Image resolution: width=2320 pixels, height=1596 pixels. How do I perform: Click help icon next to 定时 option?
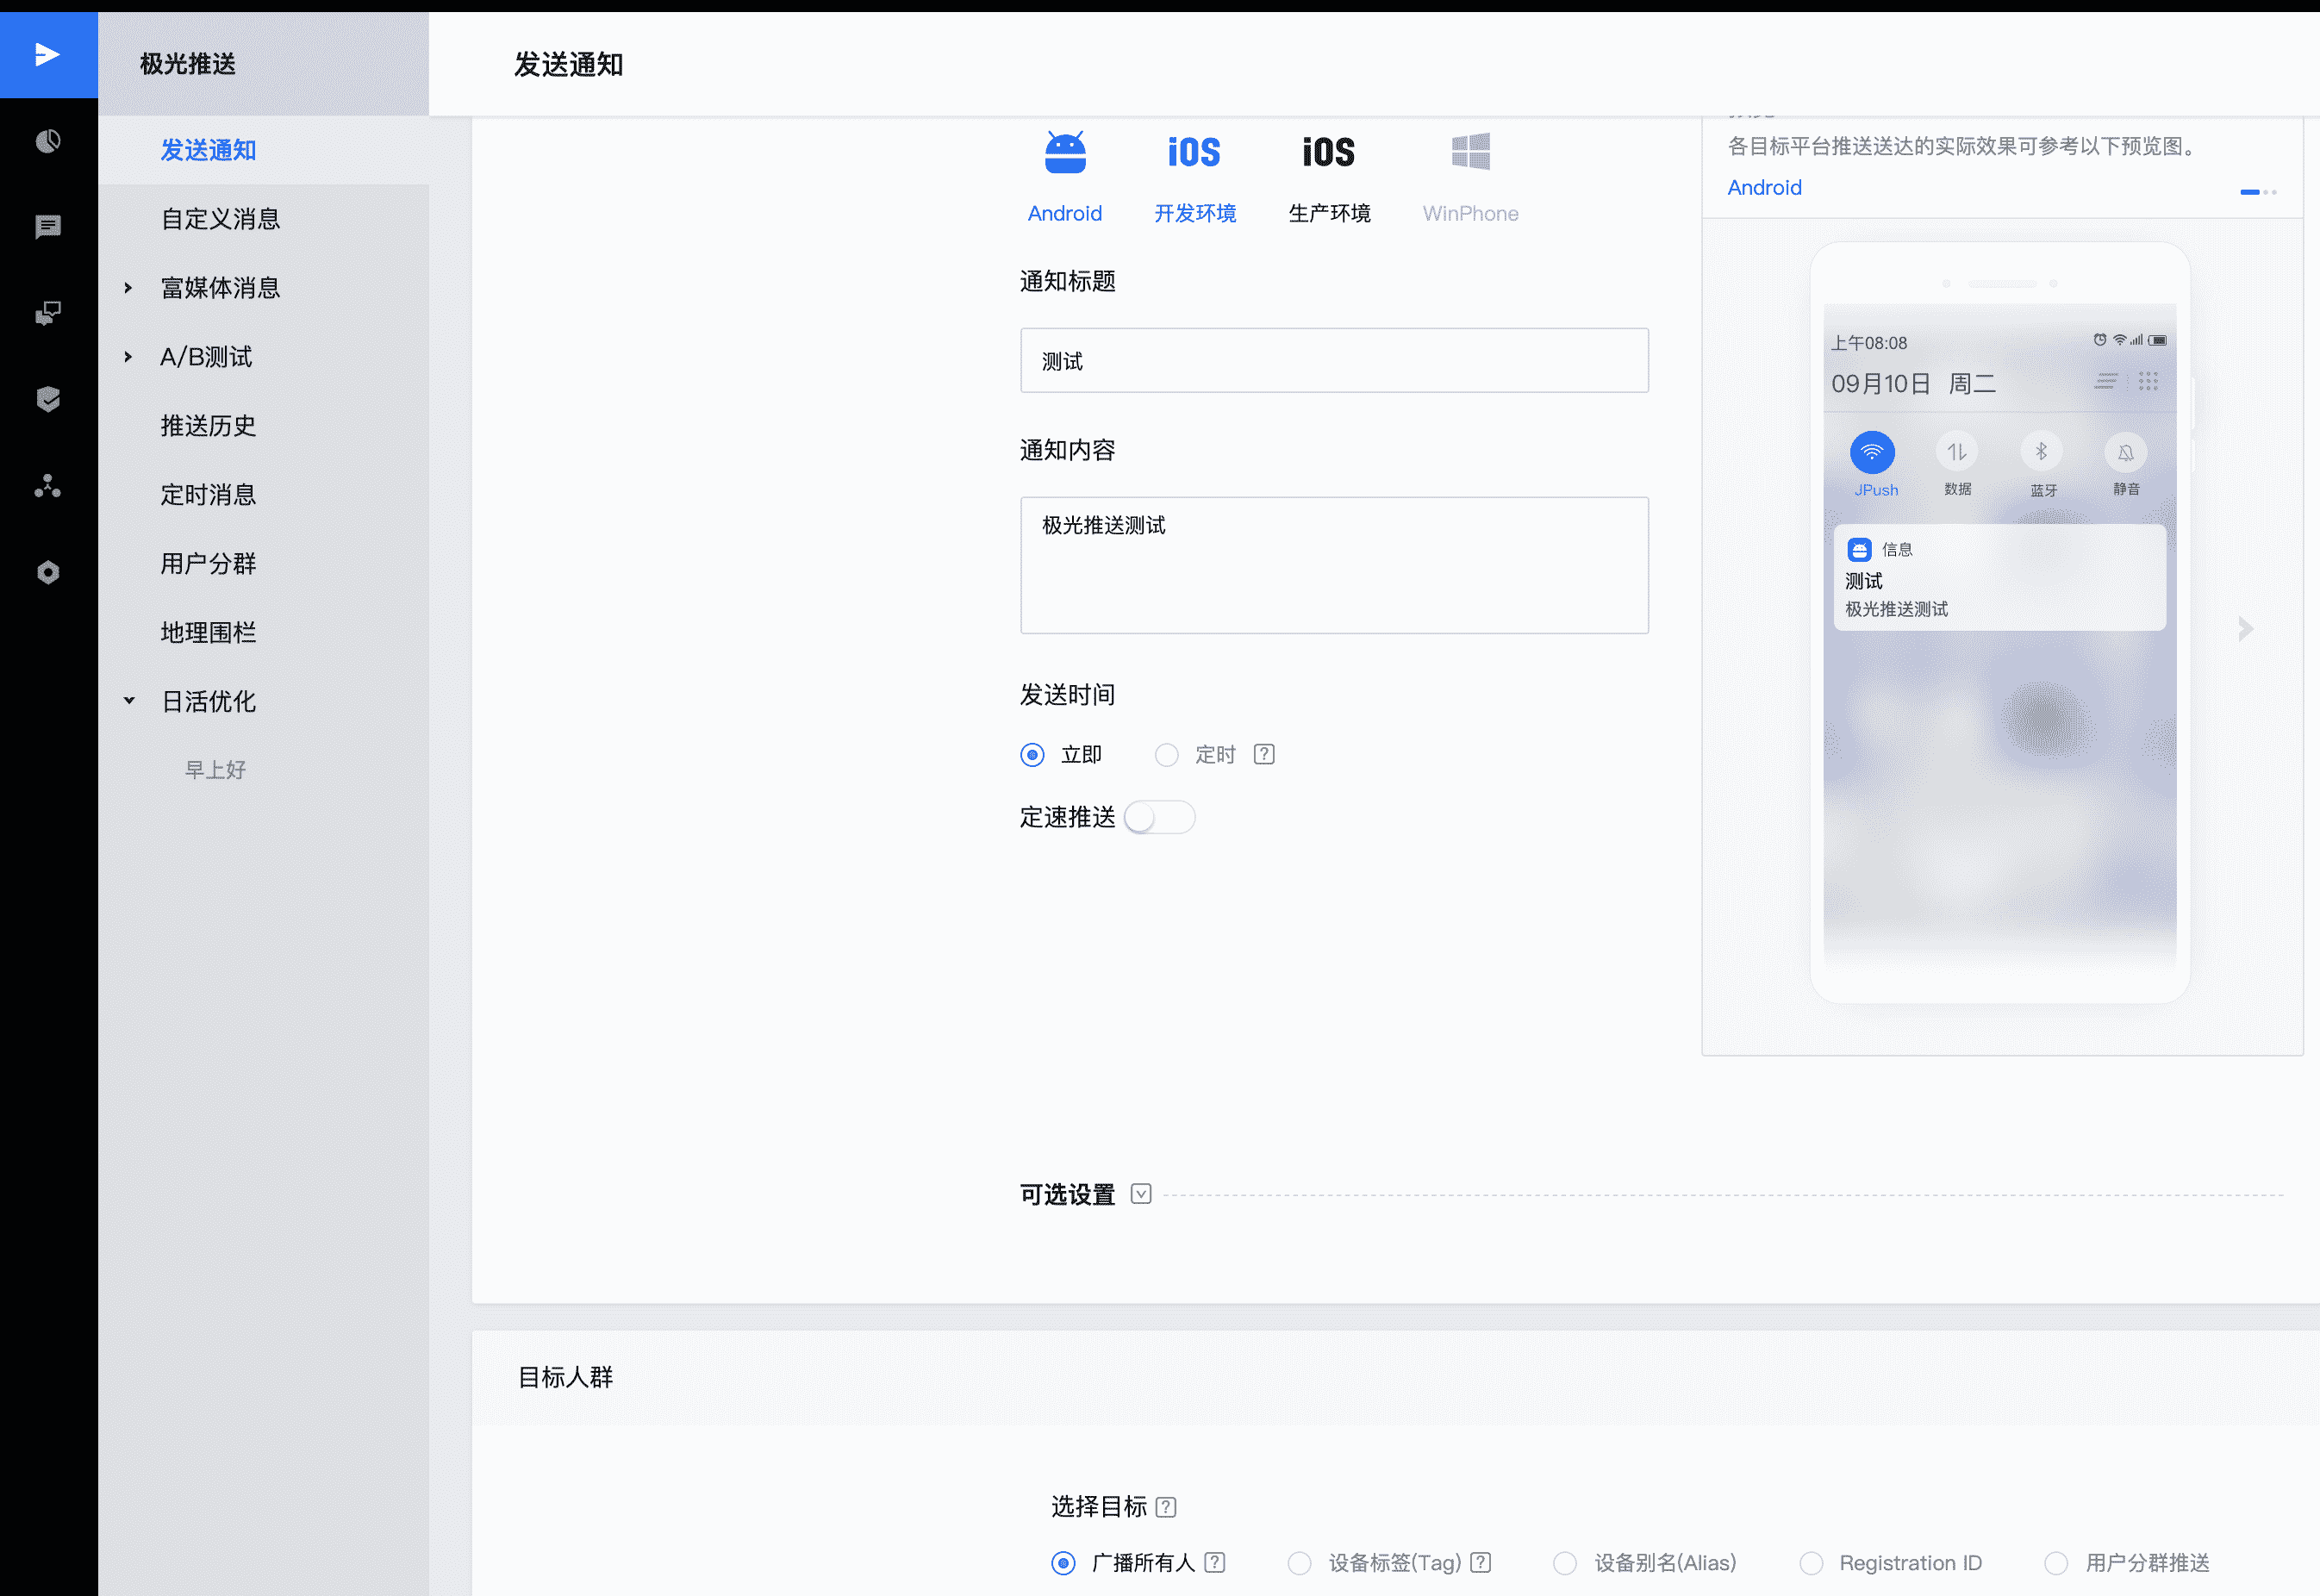1264,754
